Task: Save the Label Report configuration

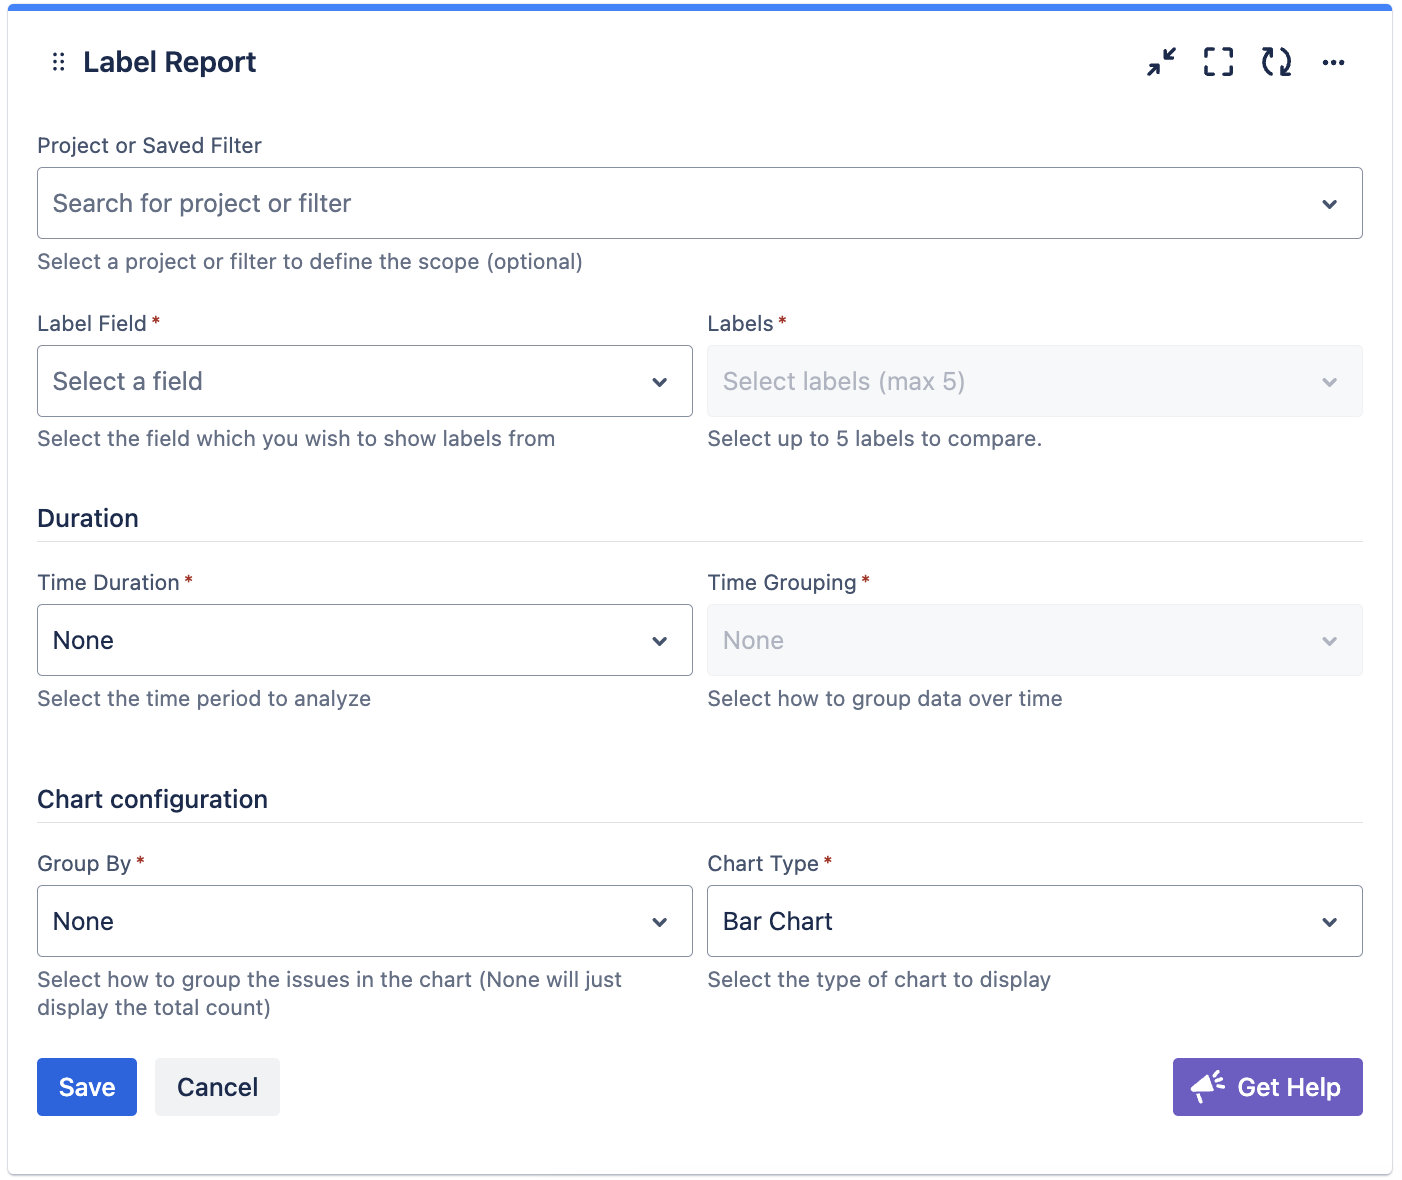Action: coord(87,1087)
